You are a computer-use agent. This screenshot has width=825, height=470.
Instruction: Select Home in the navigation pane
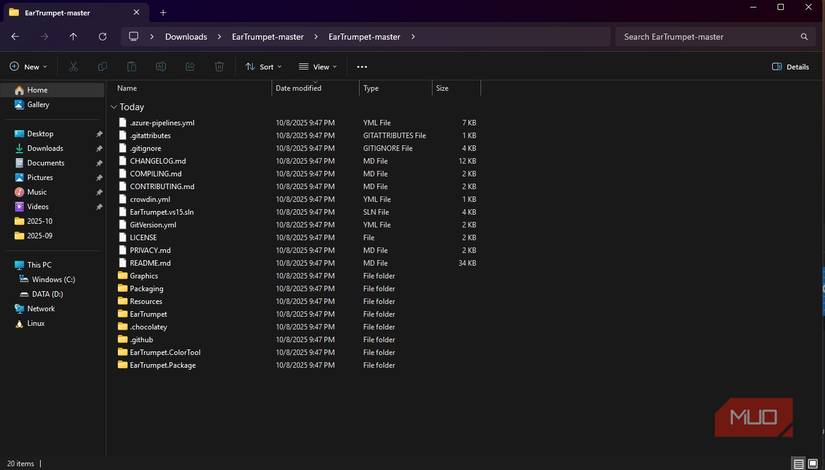[53, 90]
